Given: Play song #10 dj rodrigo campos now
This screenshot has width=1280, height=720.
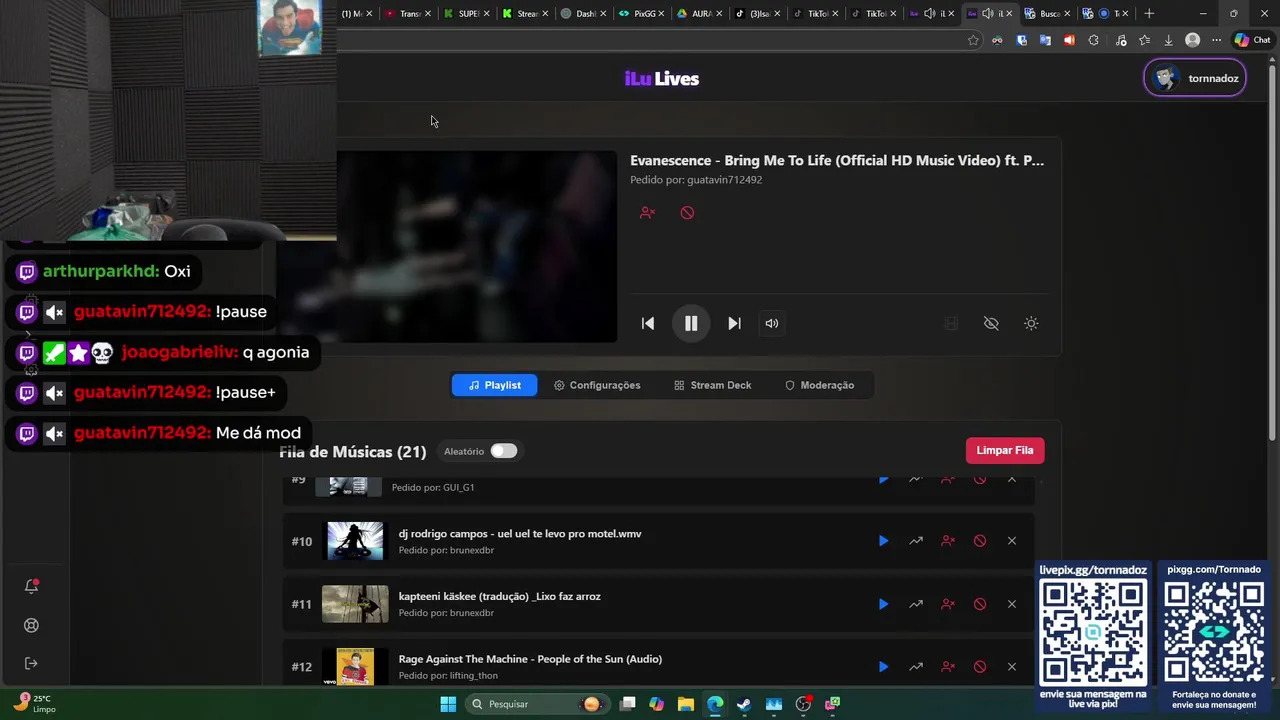Looking at the screenshot, I should 883,541.
